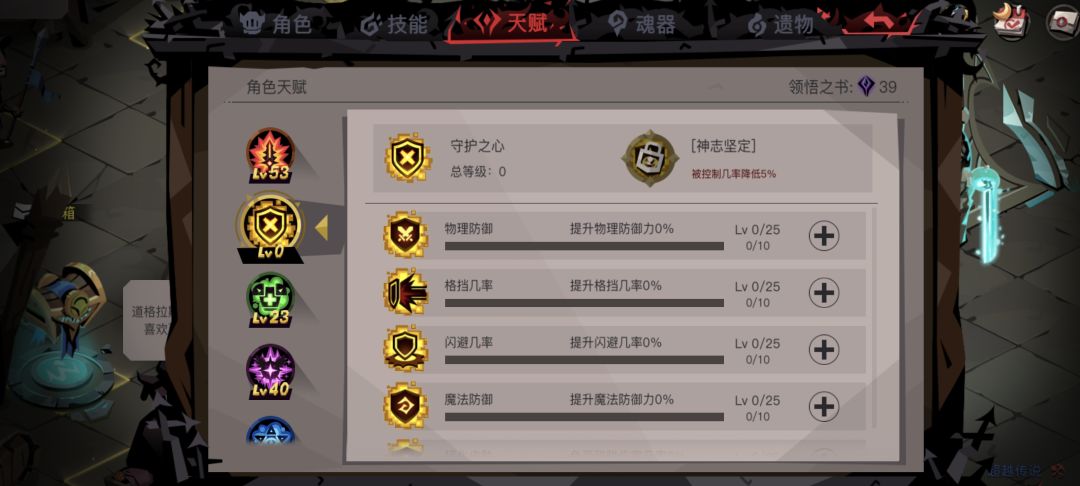The image size is (1080, 486).
Task: Switch to the 角色 tab
Action: point(276,23)
